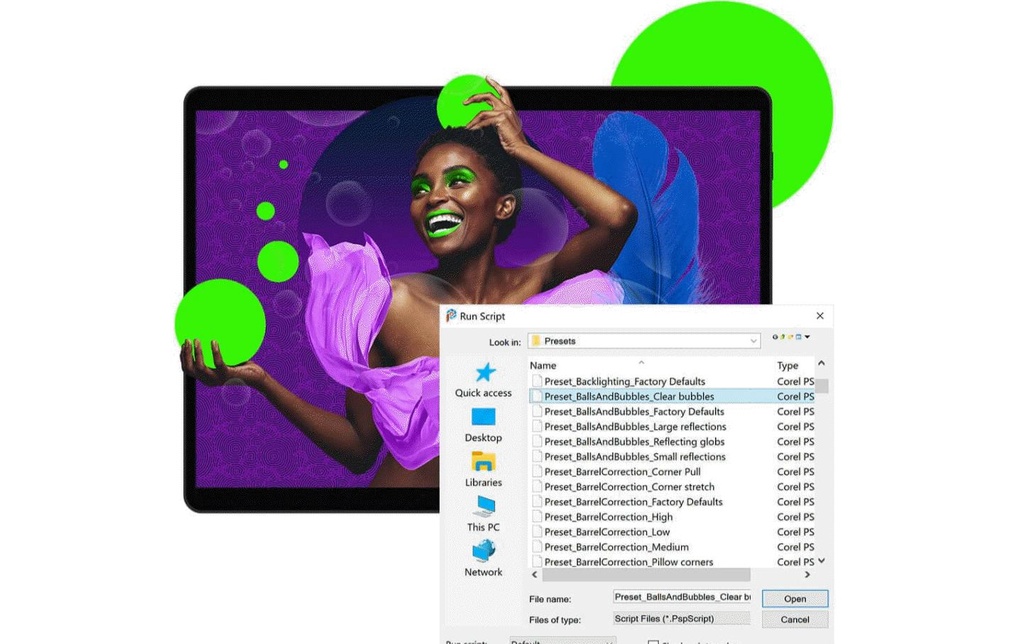Click the horizontal scrollbar right arrow
The height and width of the screenshot is (644, 1024).
807,575
